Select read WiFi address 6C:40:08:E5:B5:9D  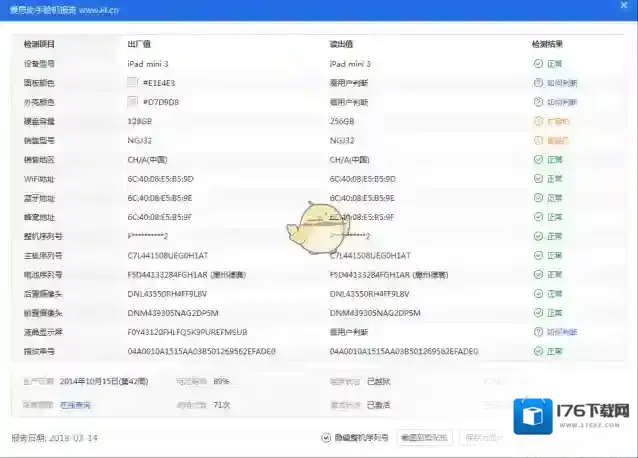tap(363, 179)
